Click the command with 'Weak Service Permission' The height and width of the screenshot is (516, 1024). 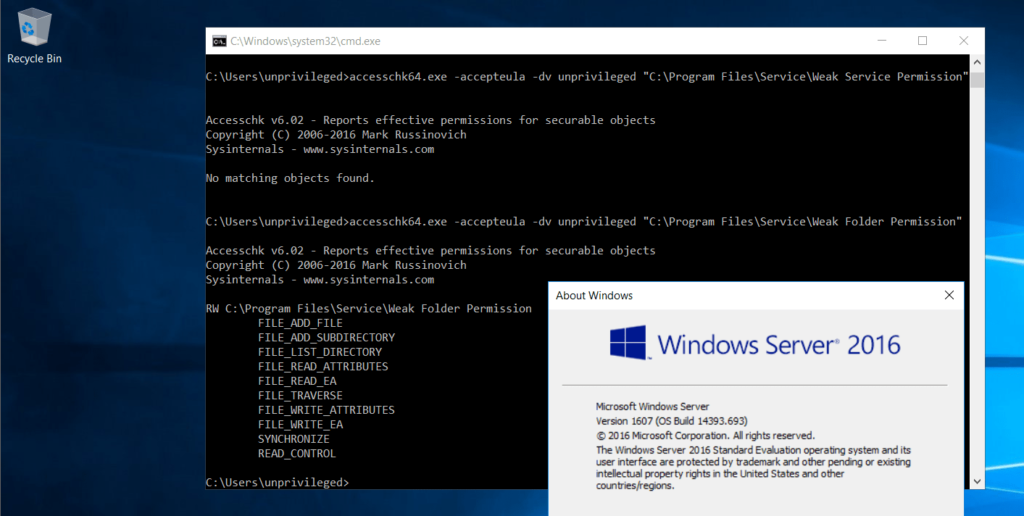pyautogui.click(x=587, y=76)
